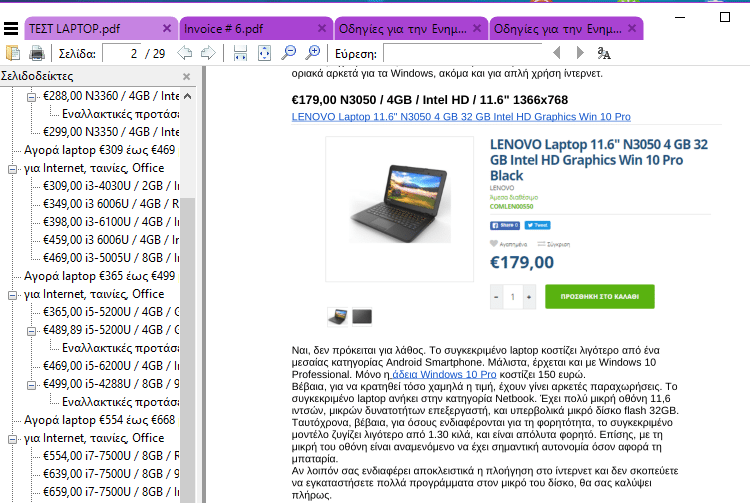
Task: Zoom out with magnifier minus icon
Action: [288, 53]
